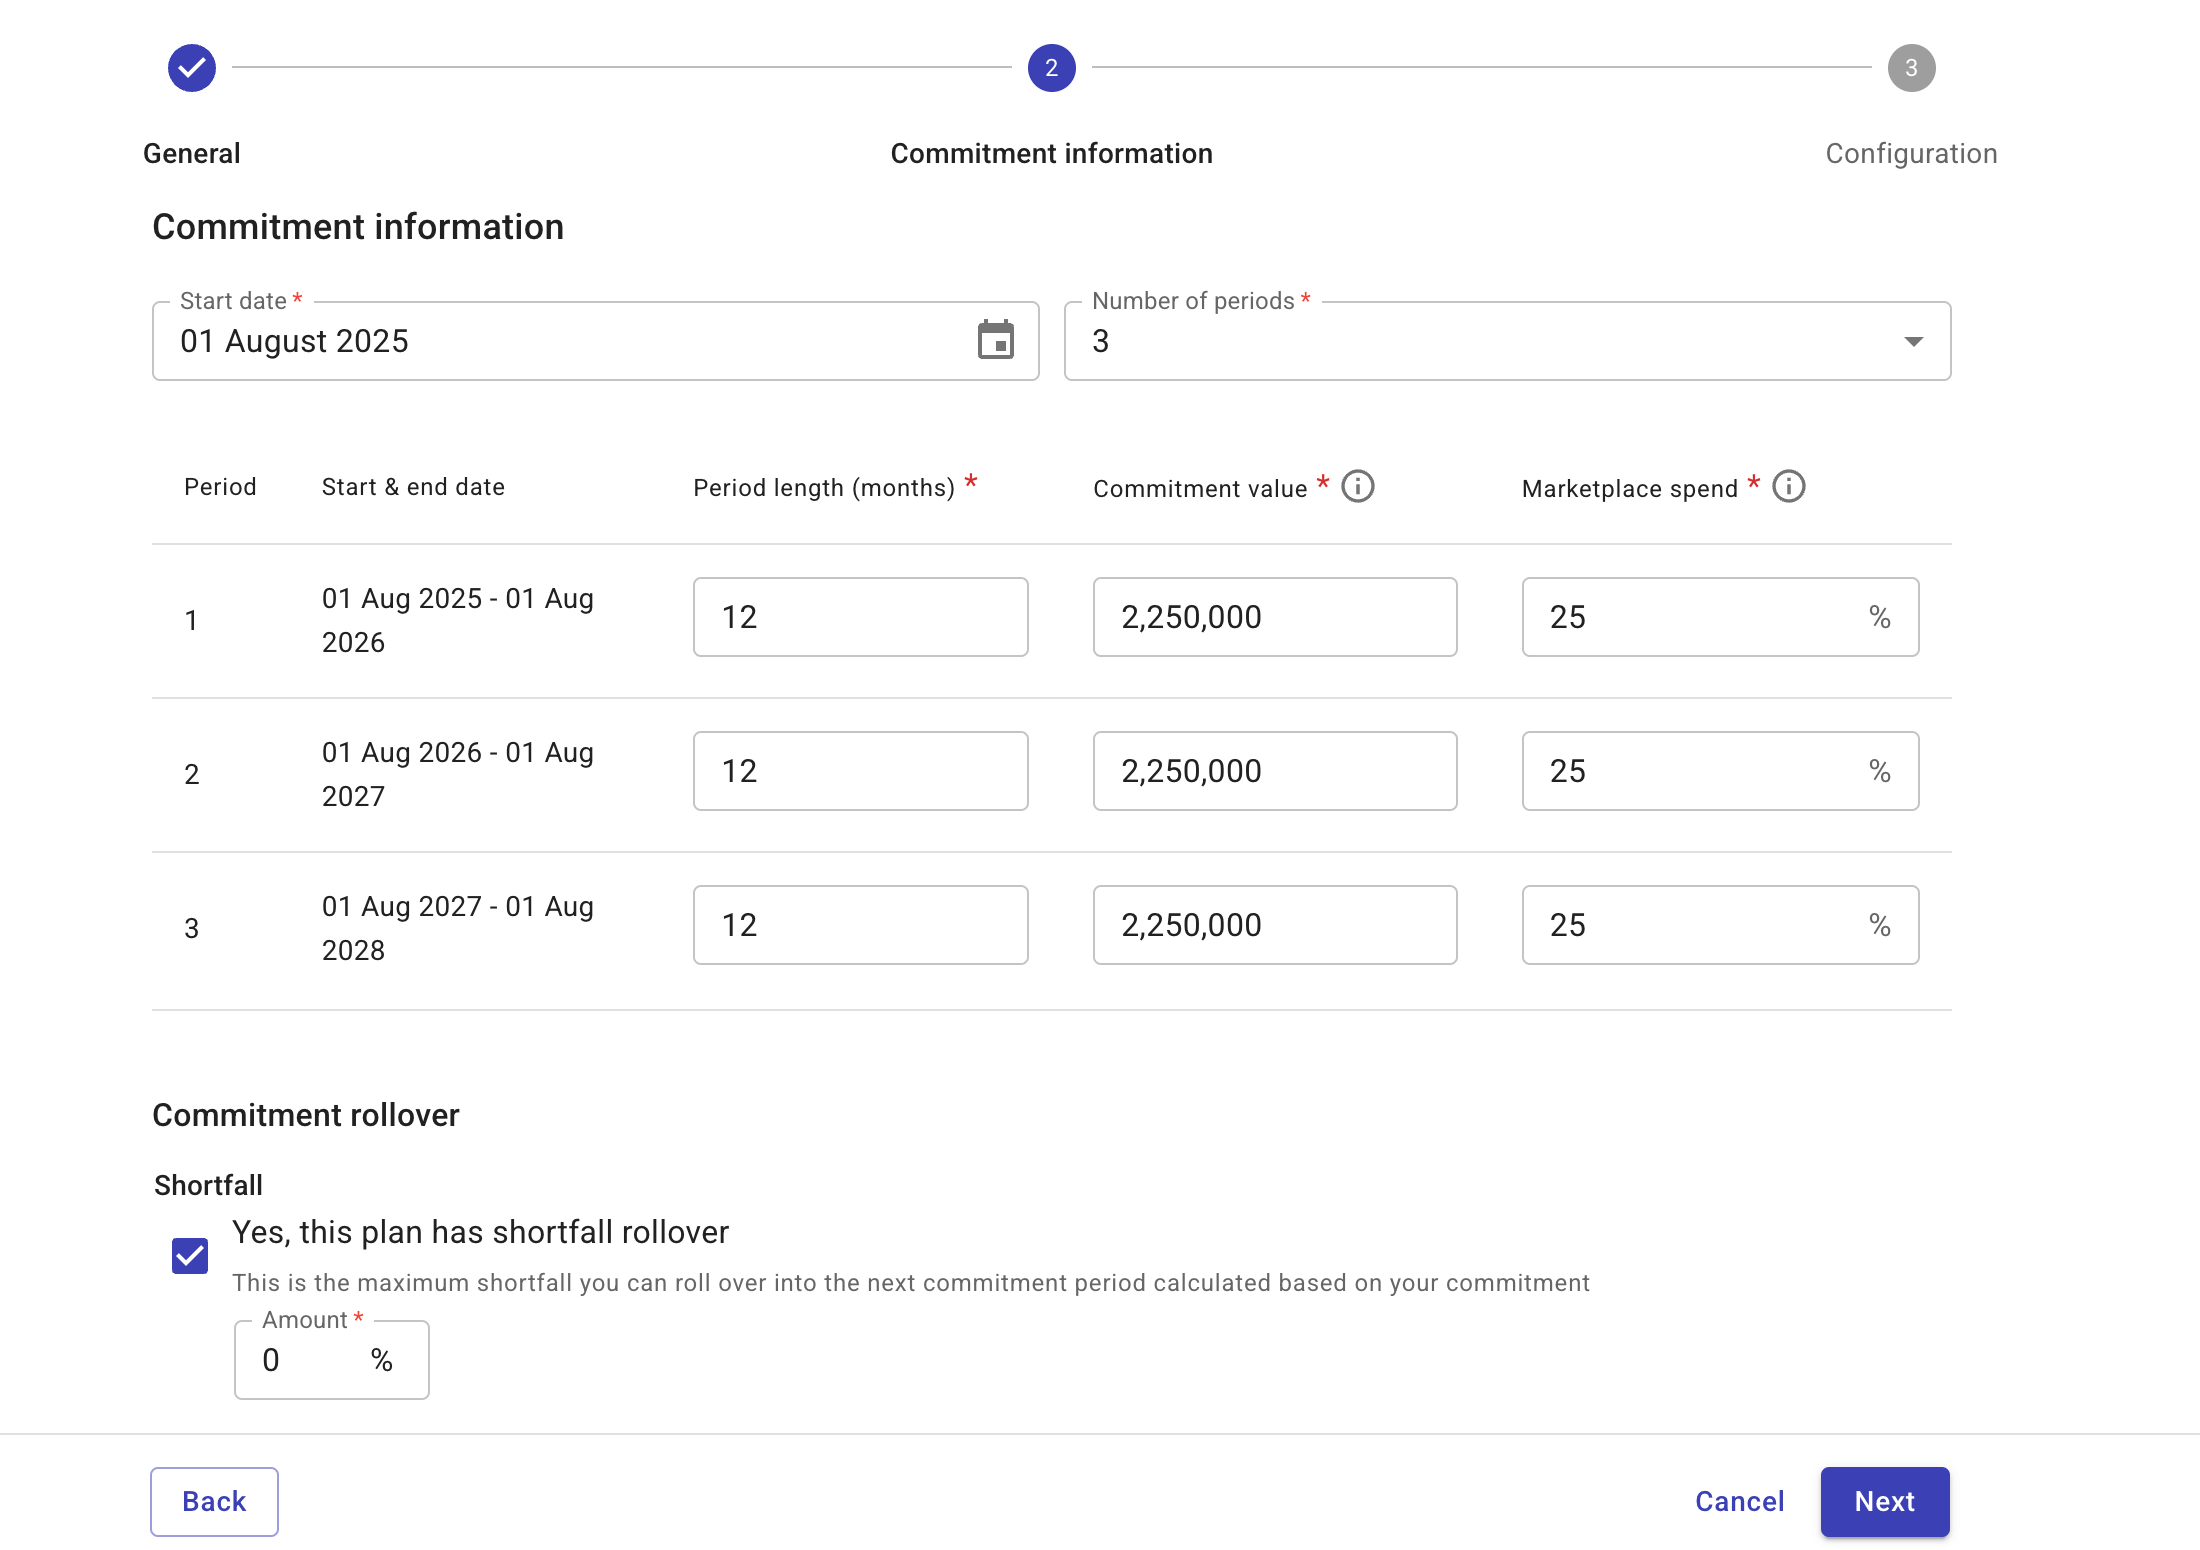The image size is (2200, 1550).
Task: Click the Next button
Action: [1884, 1501]
